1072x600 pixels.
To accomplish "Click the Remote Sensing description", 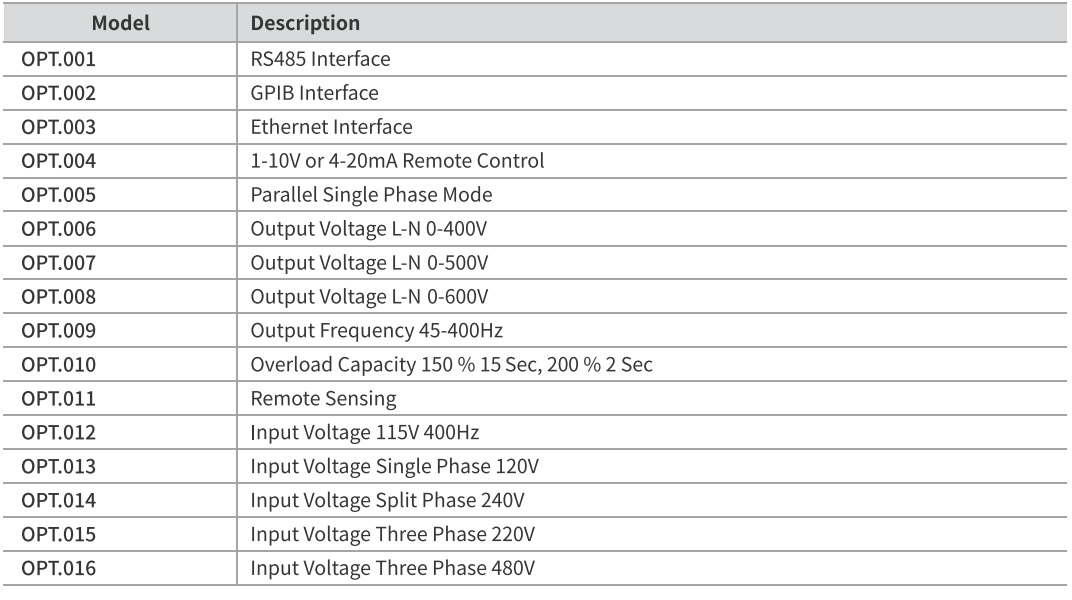I will (x=323, y=399).
